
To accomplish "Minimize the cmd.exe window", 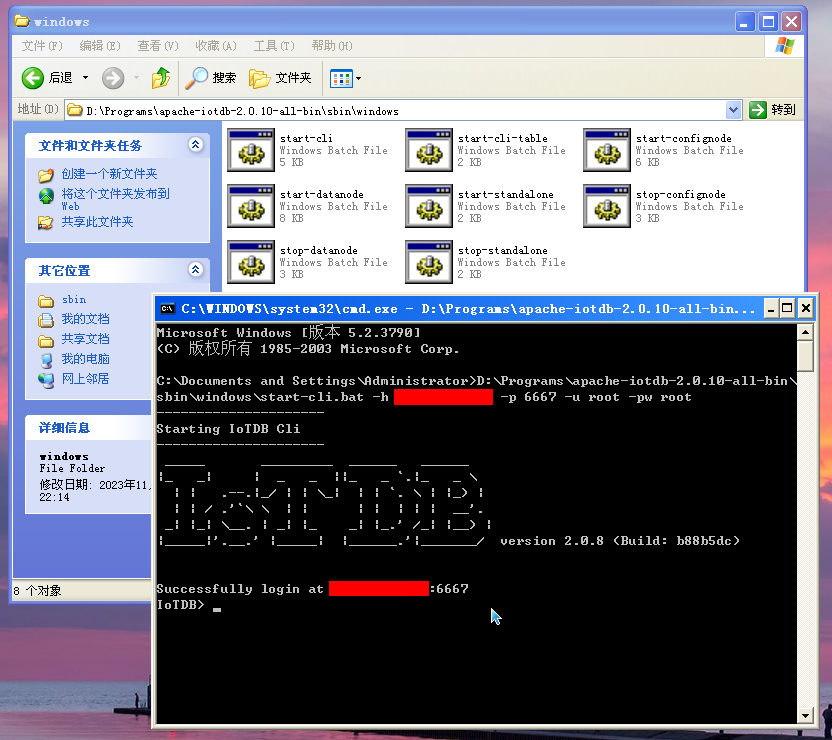I will click(x=770, y=308).
